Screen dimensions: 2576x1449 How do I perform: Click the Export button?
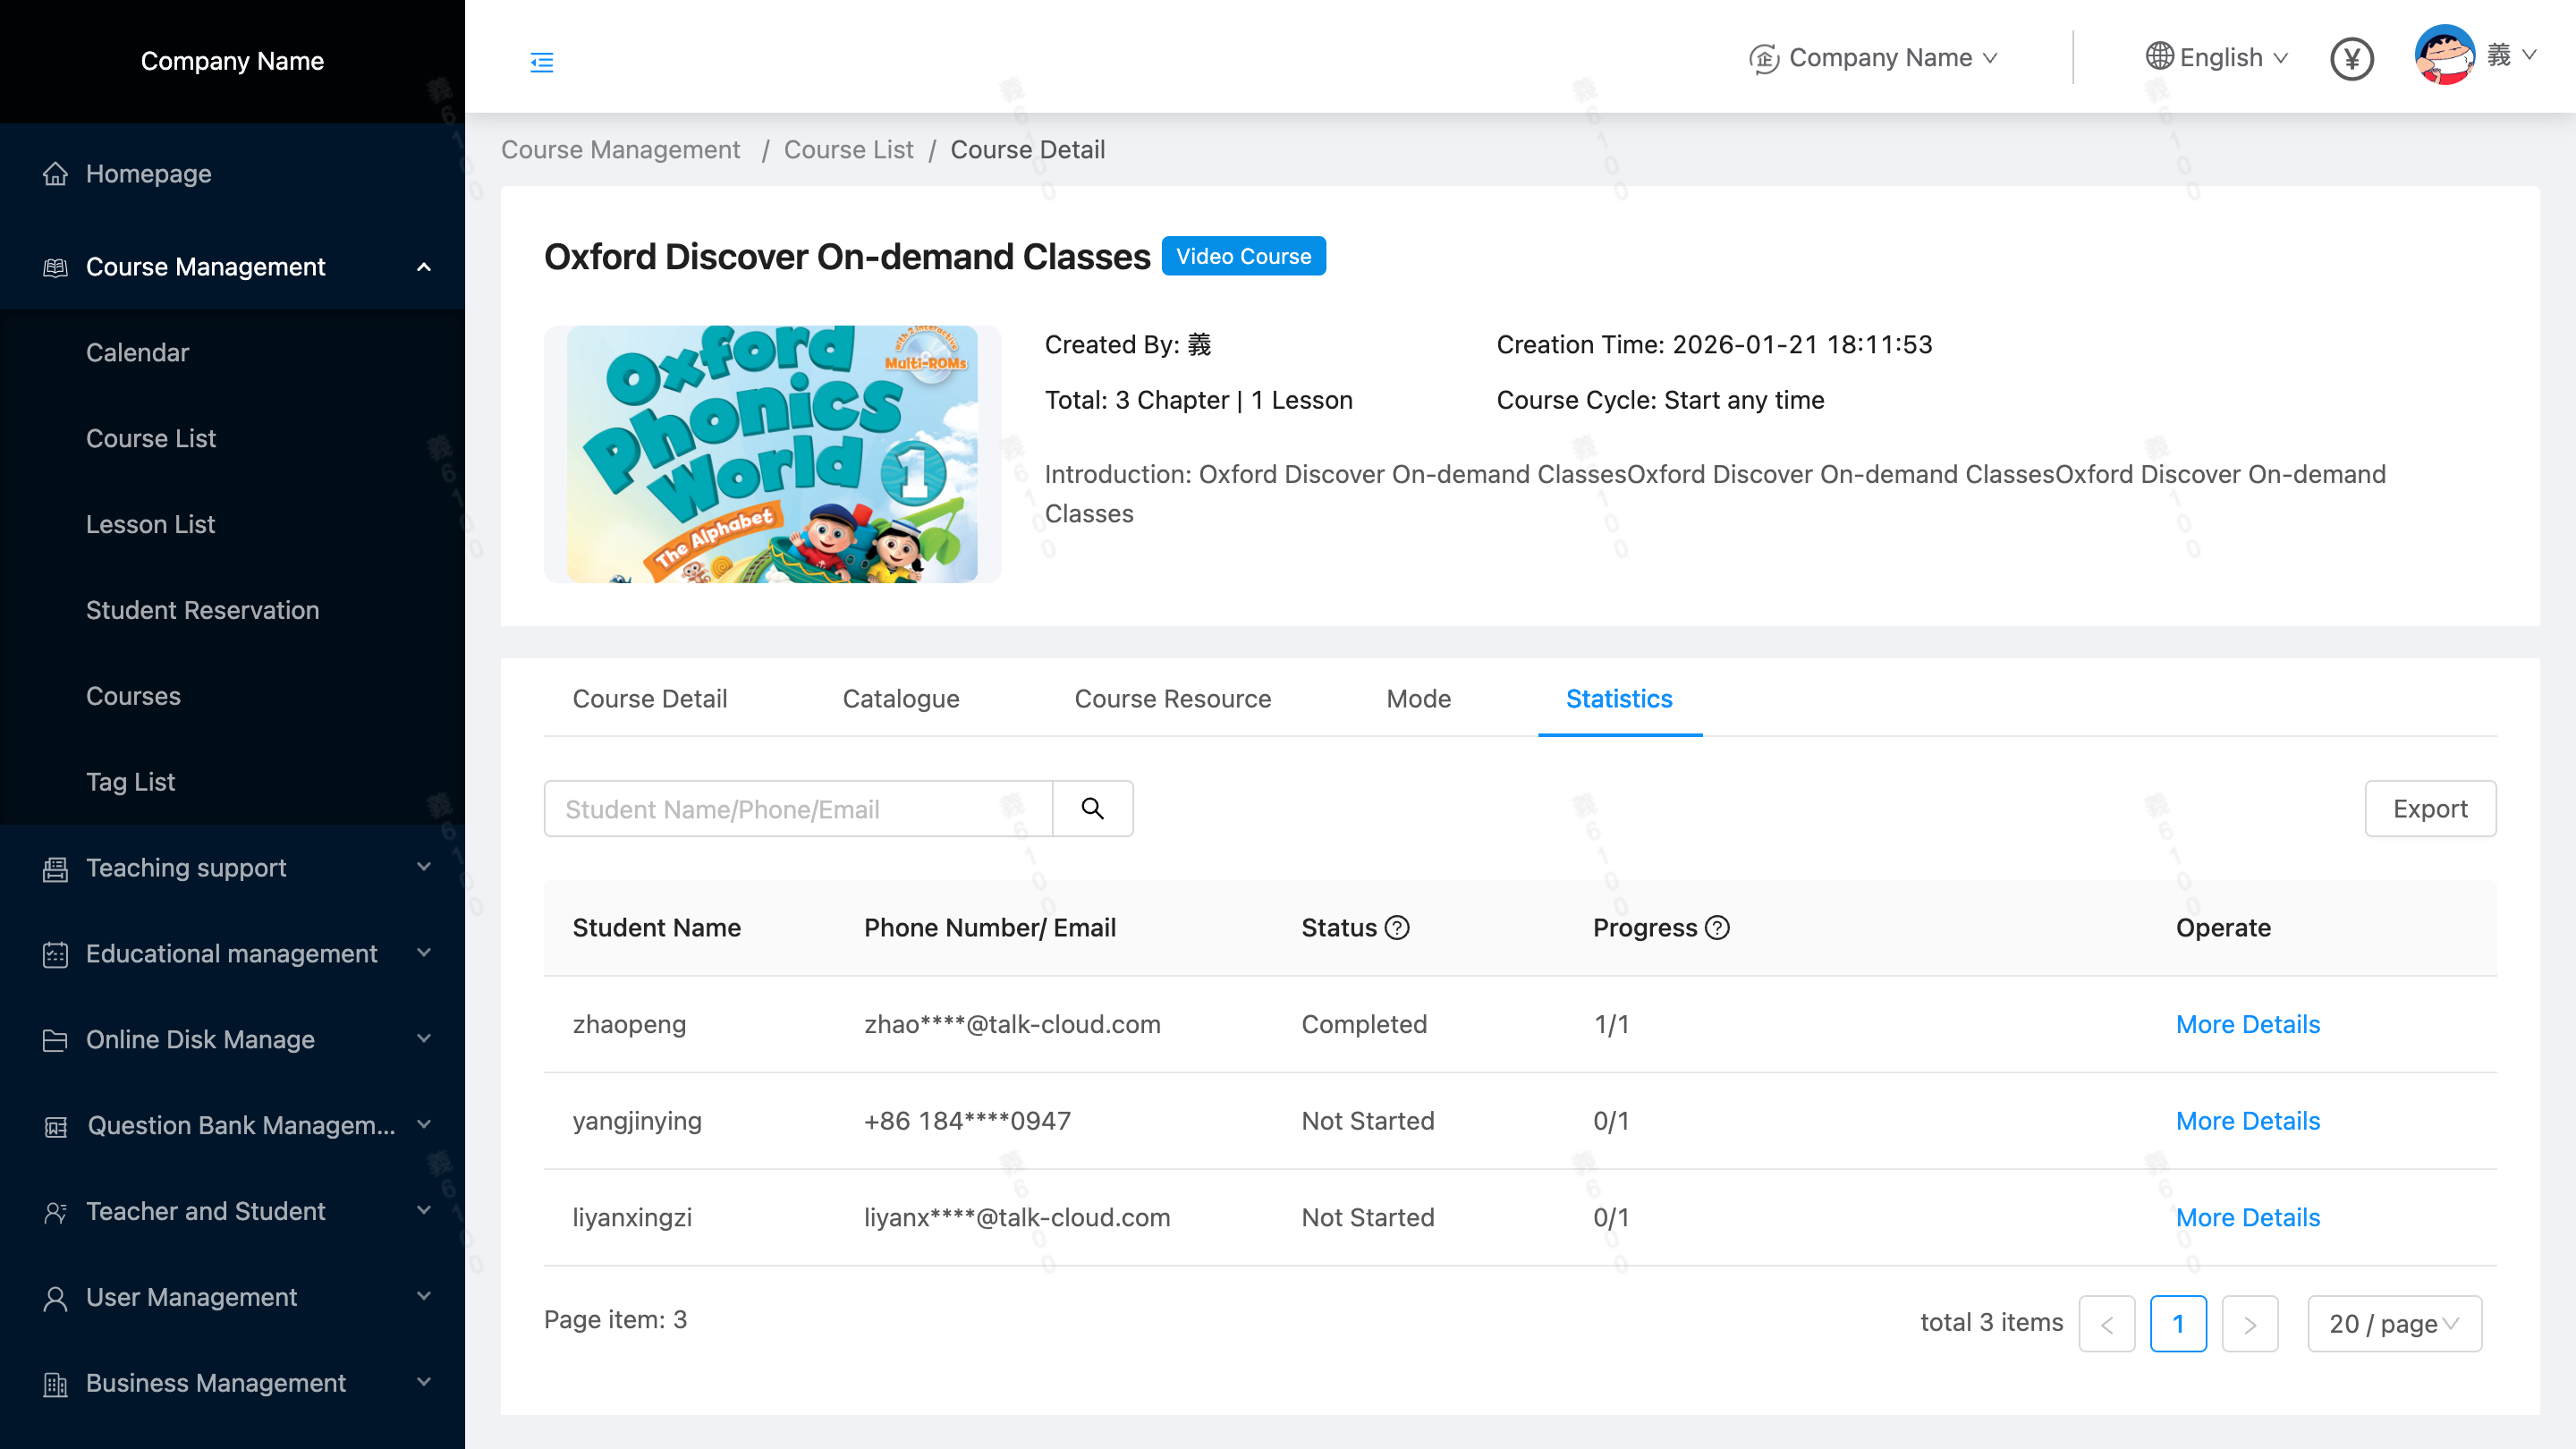2429,808
